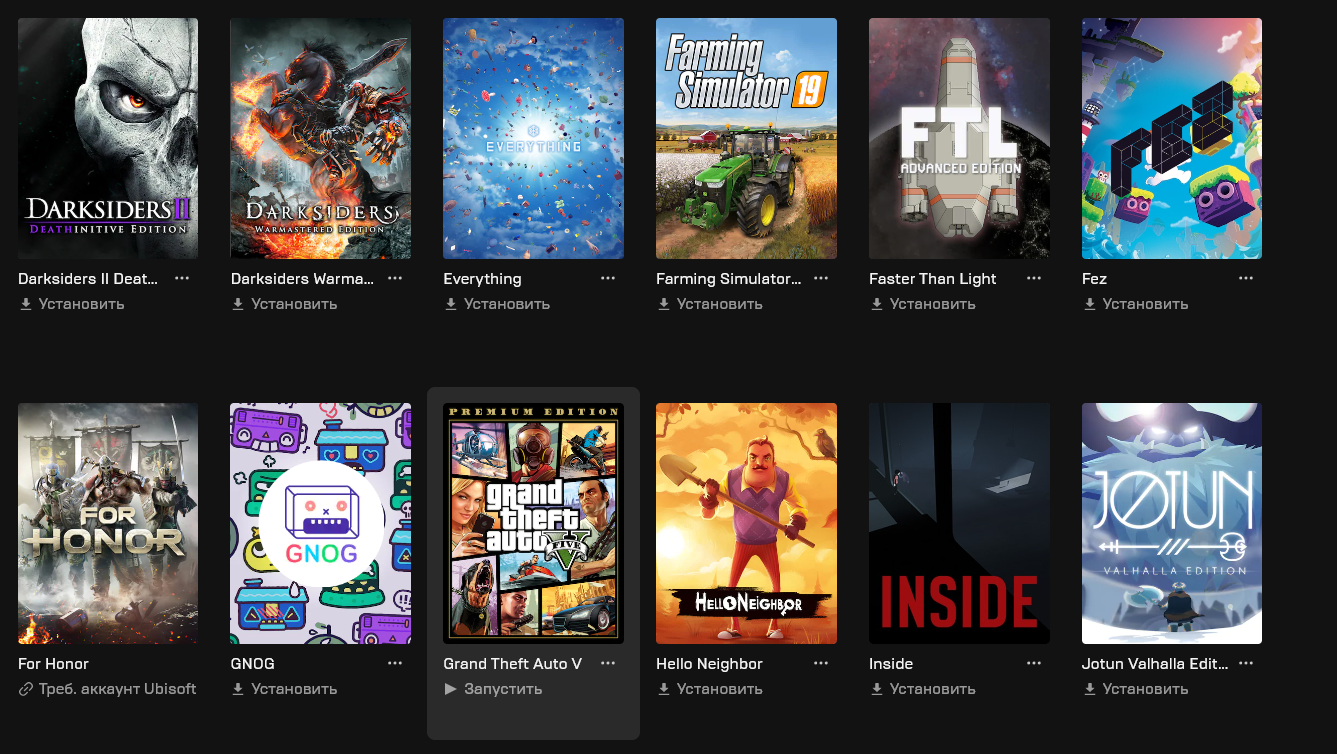Open the three-dots menu for Fez
The image size is (1337, 754).
click(x=1246, y=278)
